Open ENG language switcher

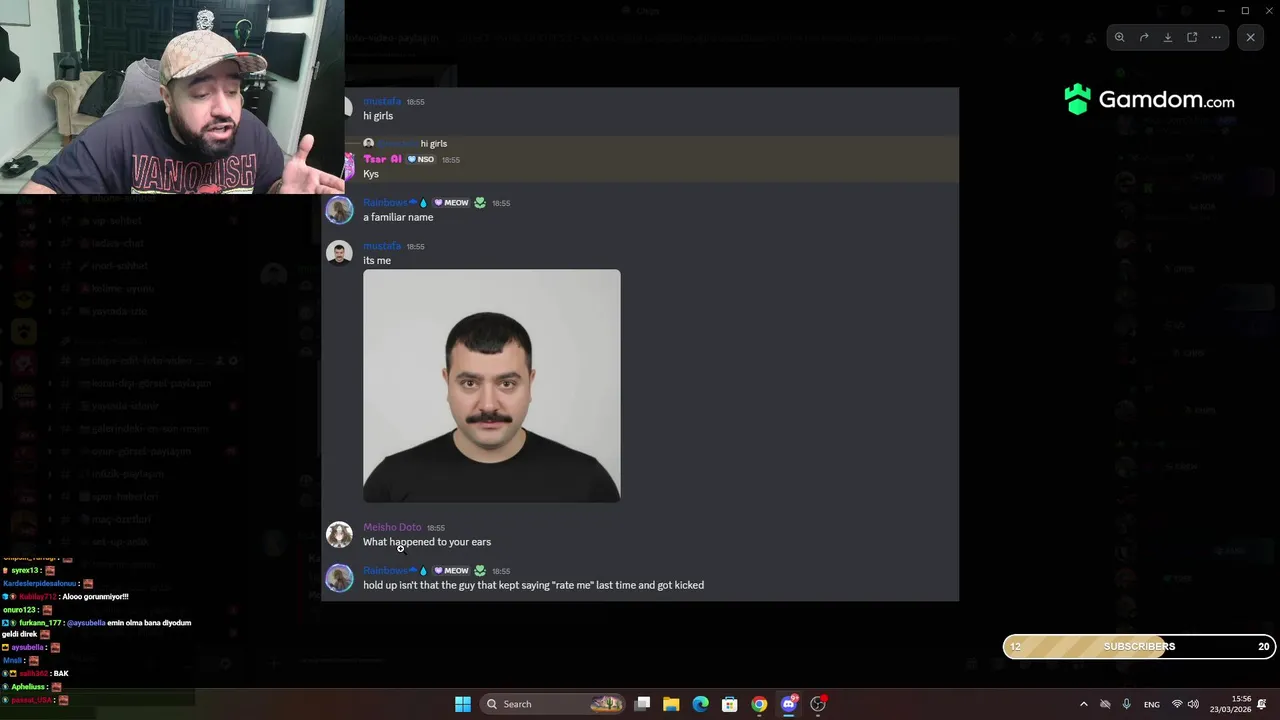coord(1152,704)
